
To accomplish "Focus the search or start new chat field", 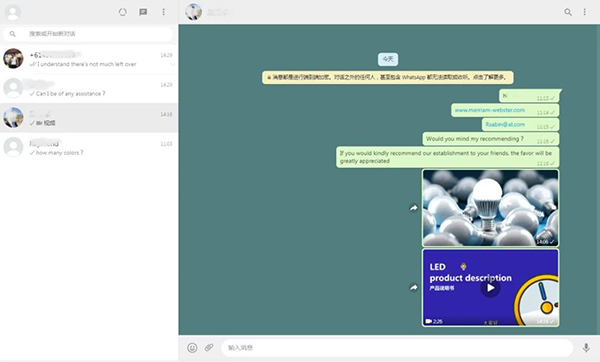I will (88, 34).
